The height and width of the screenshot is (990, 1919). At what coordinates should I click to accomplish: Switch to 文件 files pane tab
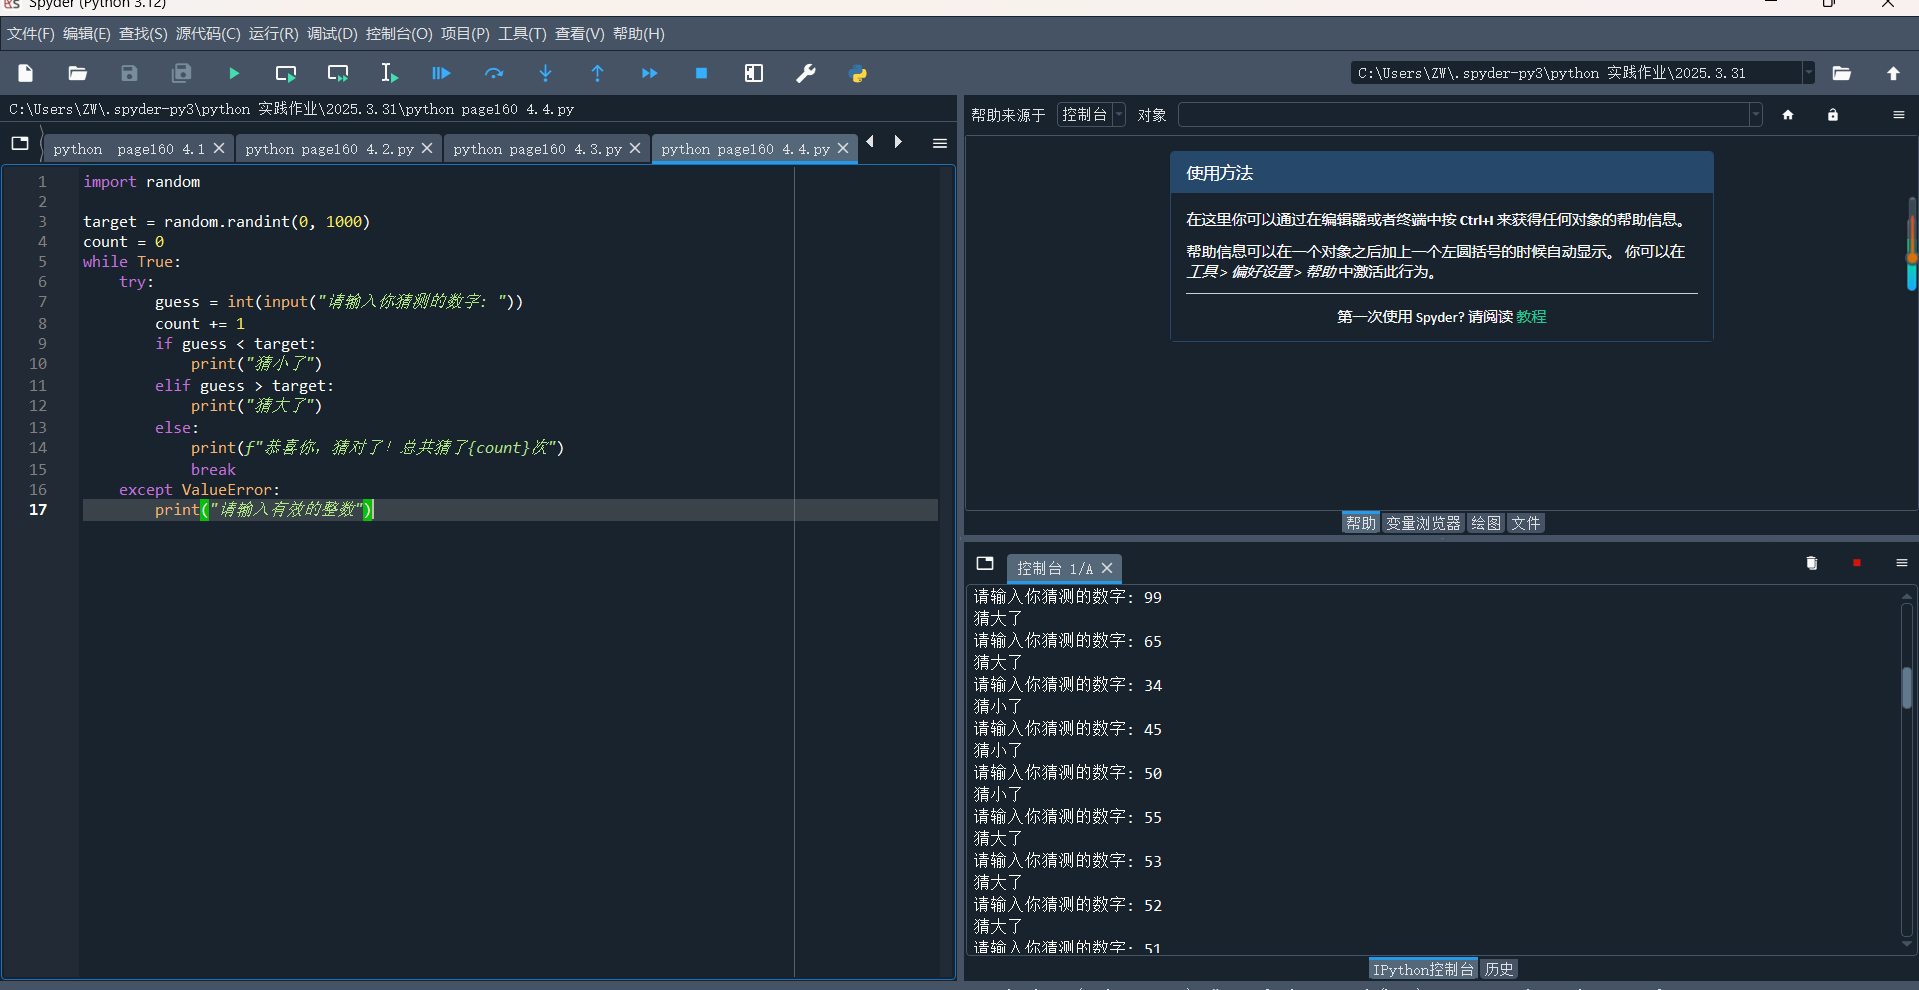click(1526, 523)
